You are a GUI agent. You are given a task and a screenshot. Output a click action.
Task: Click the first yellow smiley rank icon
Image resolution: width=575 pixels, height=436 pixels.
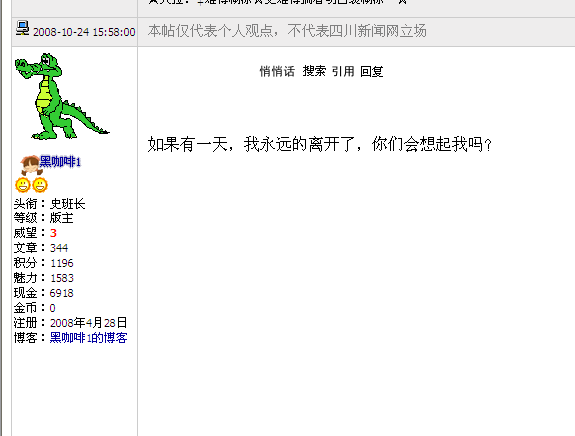[x=23, y=185]
